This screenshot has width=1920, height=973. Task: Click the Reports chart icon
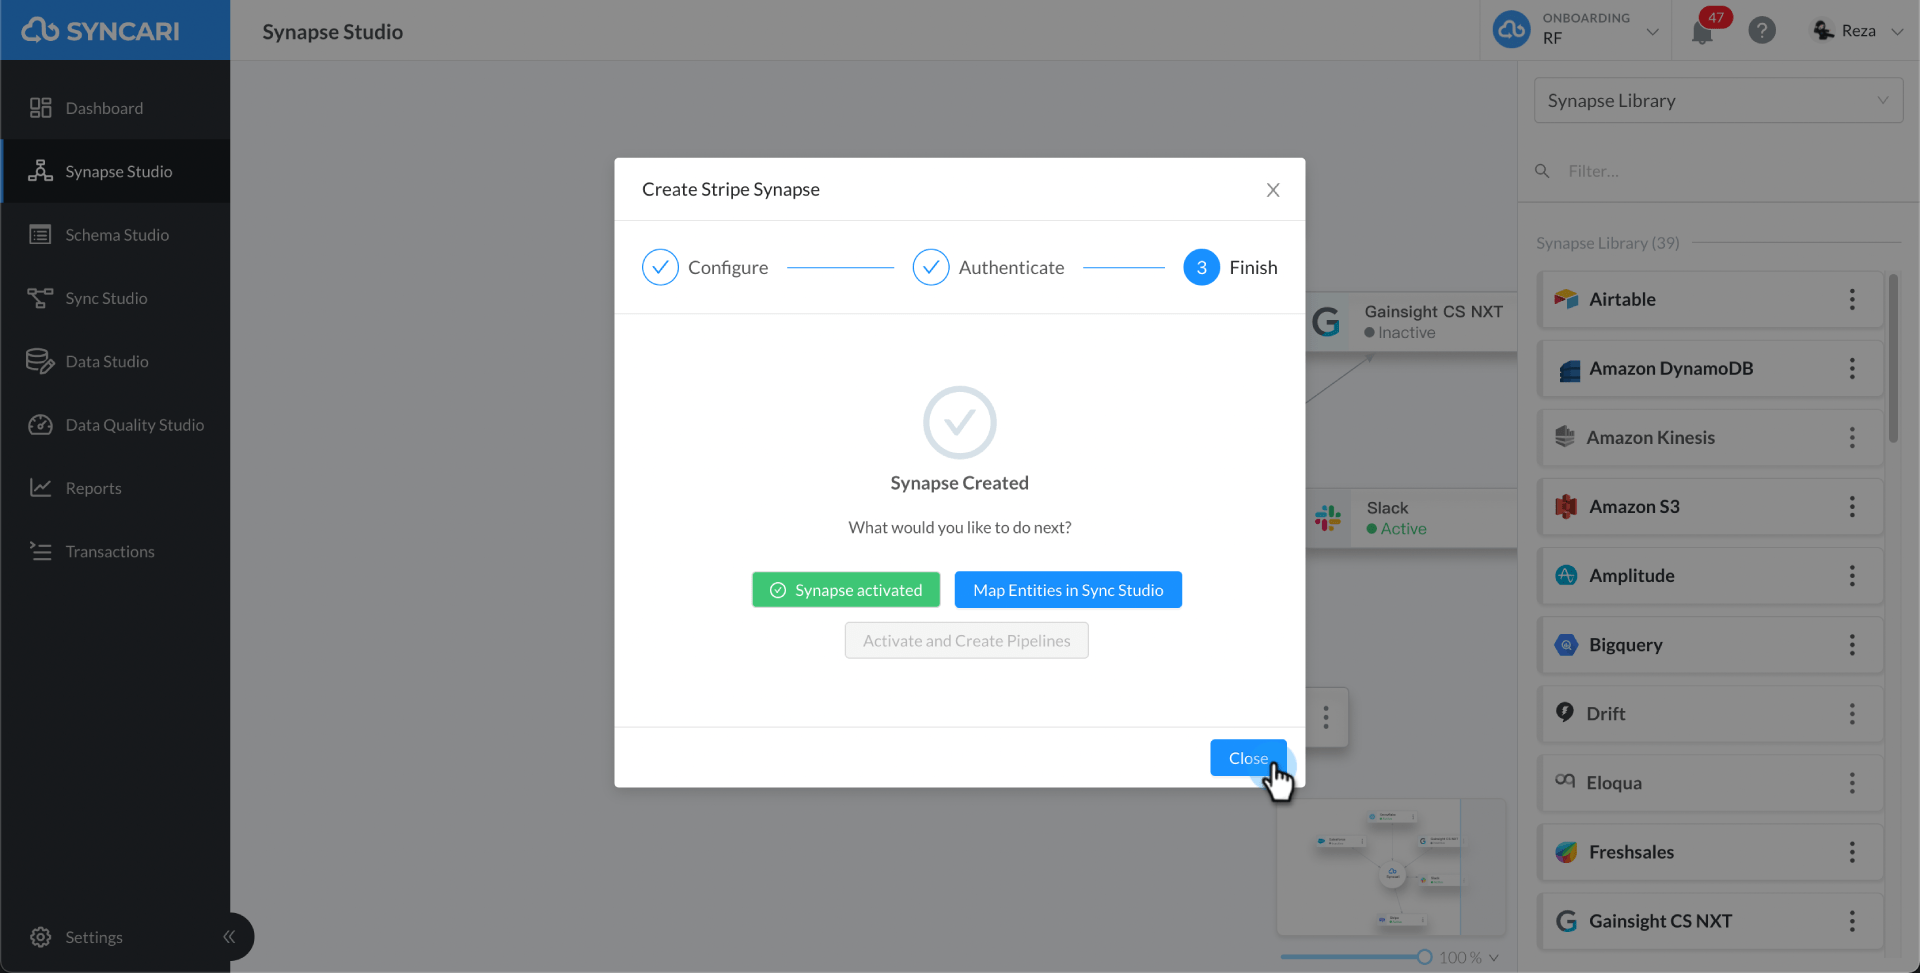(40, 487)
